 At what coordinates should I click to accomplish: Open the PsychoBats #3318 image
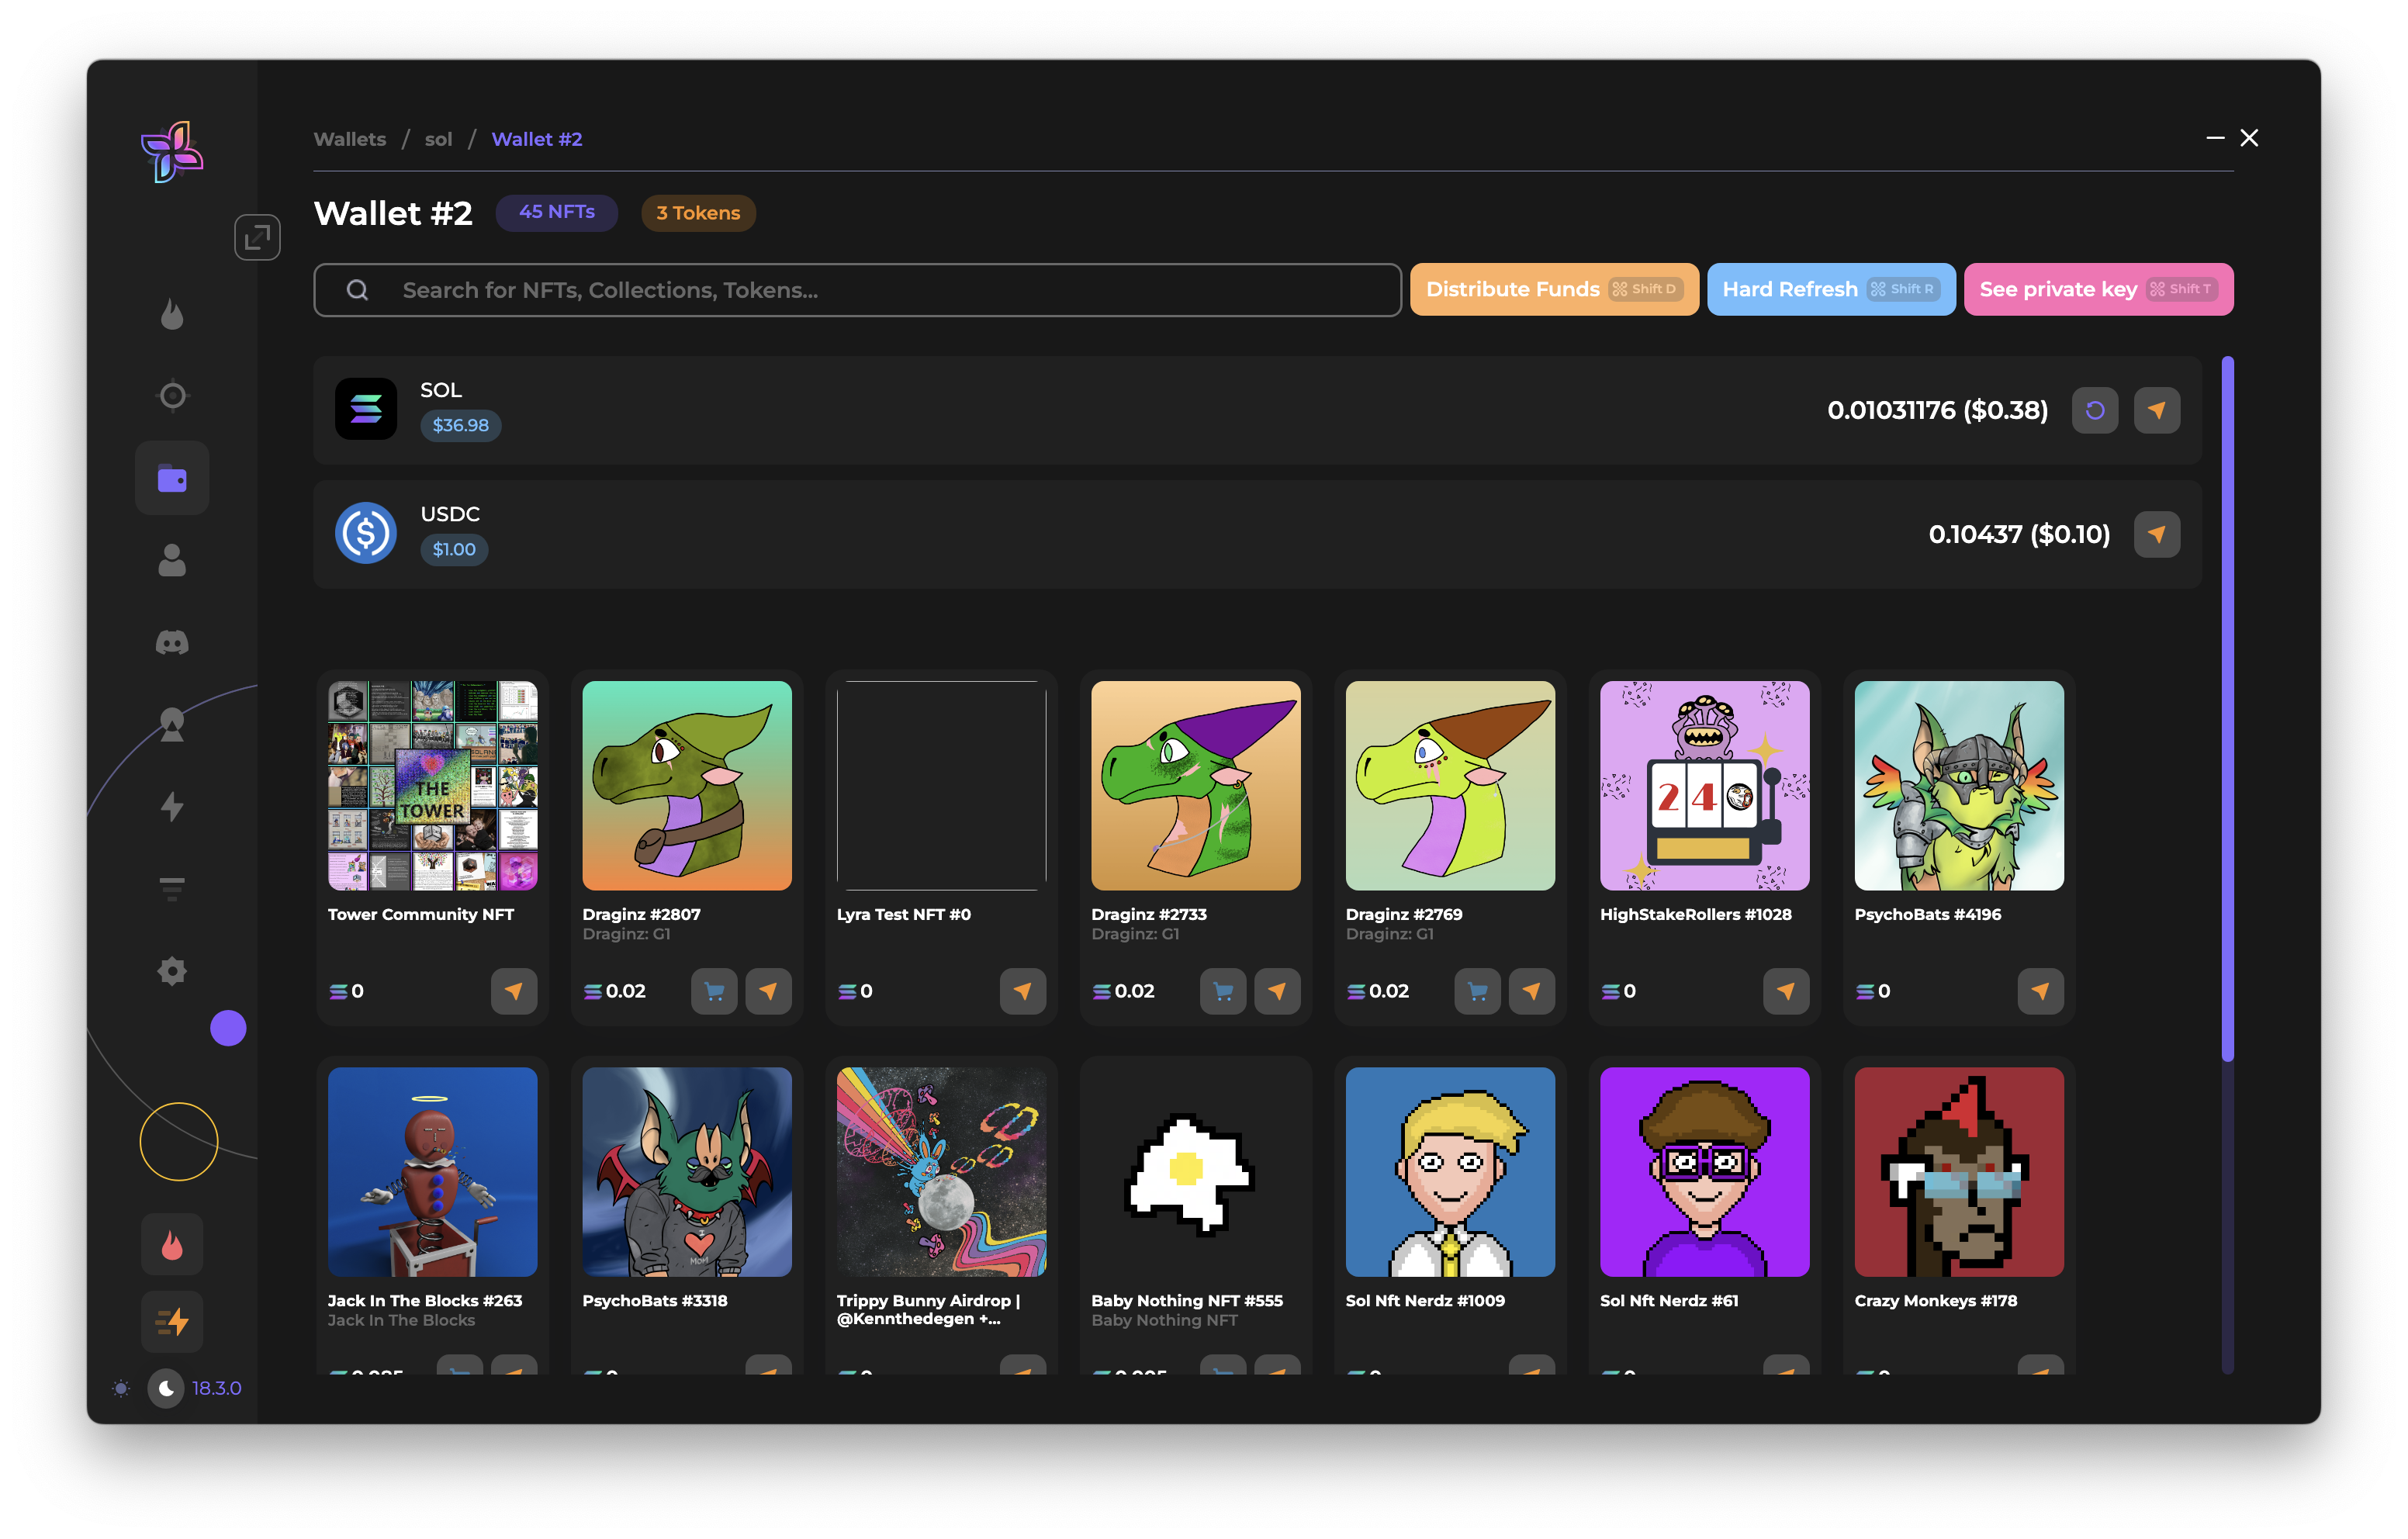[687, 1171]
